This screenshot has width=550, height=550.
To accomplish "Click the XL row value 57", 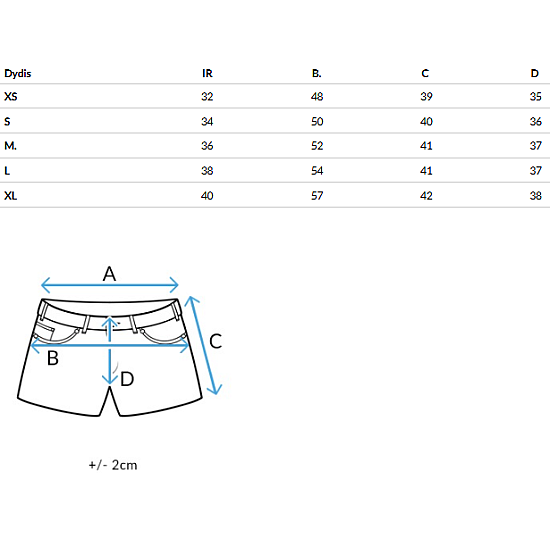I will (x=317, y=196).
